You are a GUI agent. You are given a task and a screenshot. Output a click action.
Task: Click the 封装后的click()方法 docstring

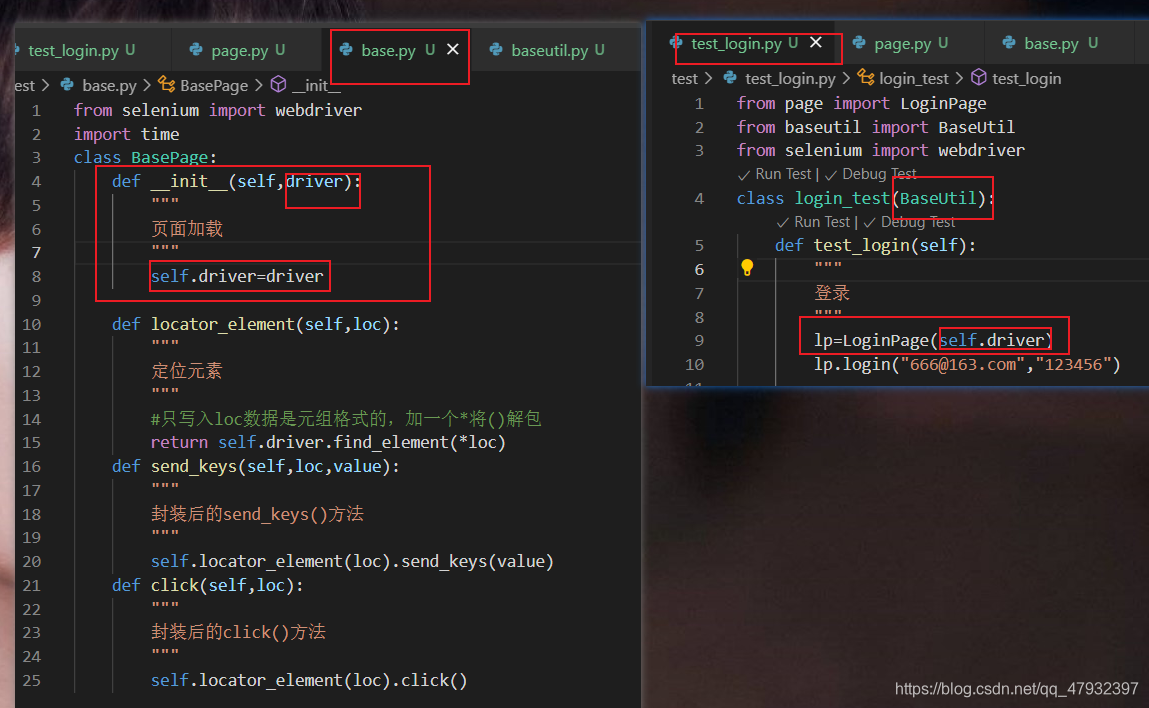(x=237, y=632)
